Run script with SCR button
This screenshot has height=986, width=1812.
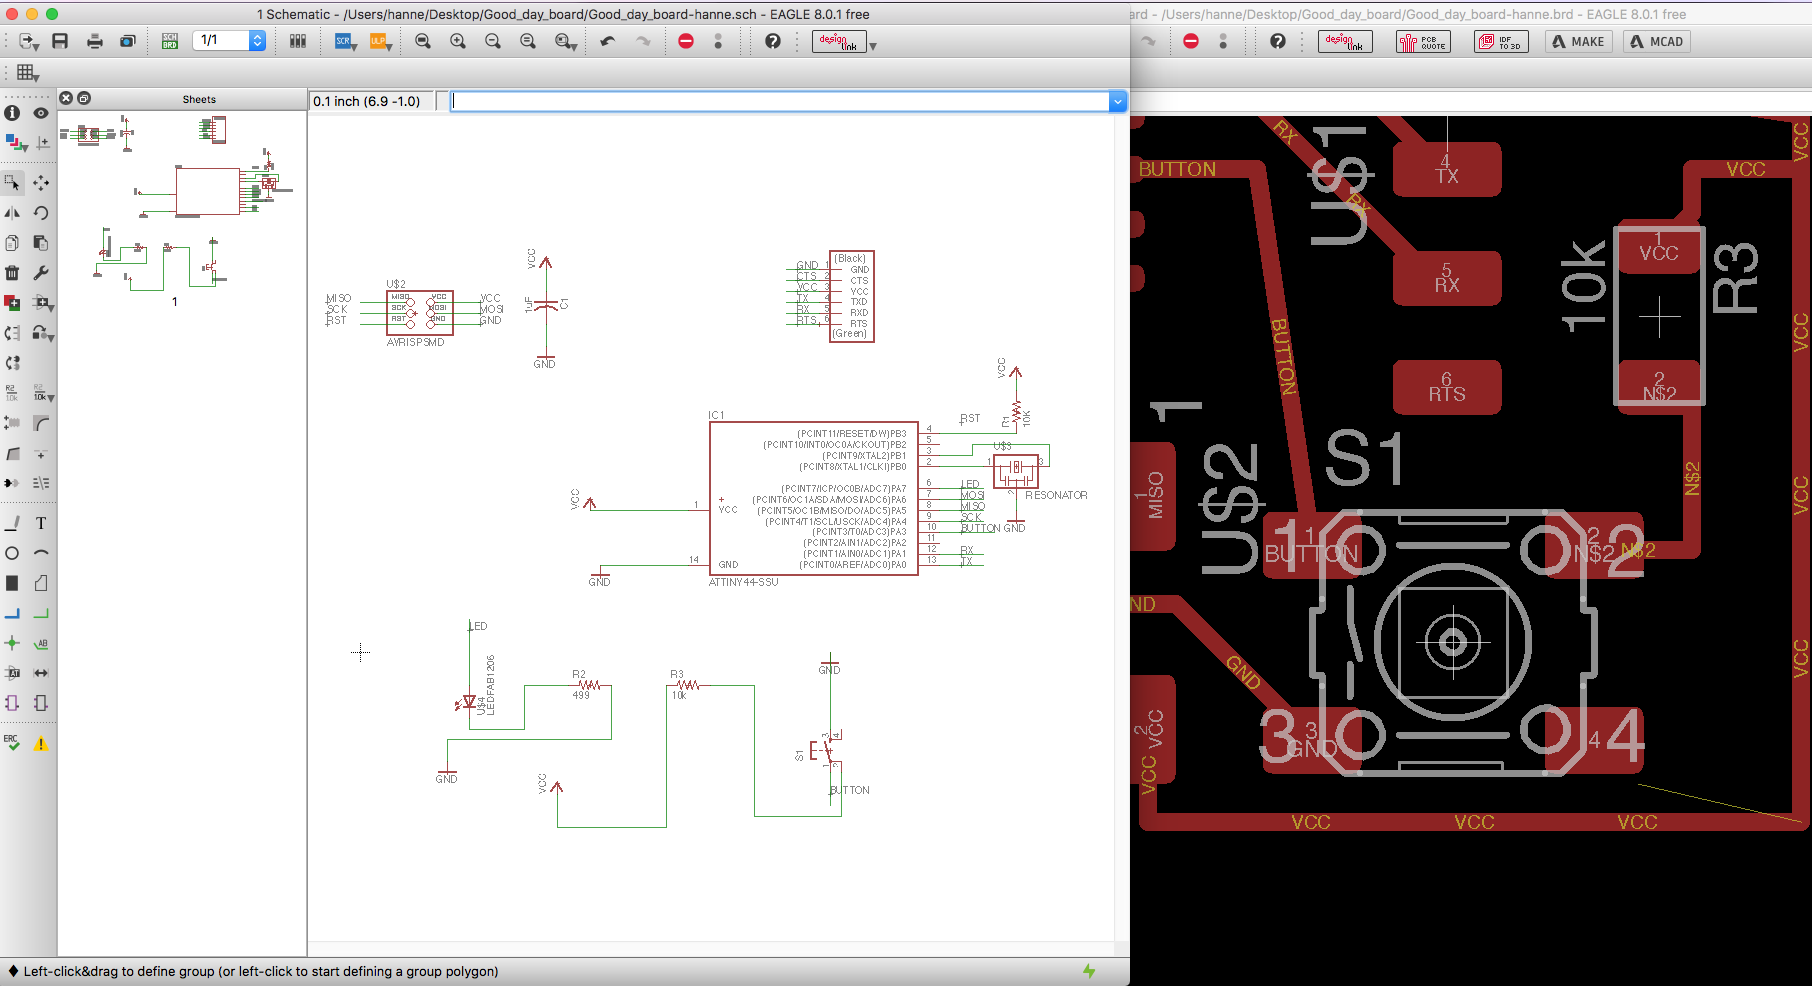point(345,41)
